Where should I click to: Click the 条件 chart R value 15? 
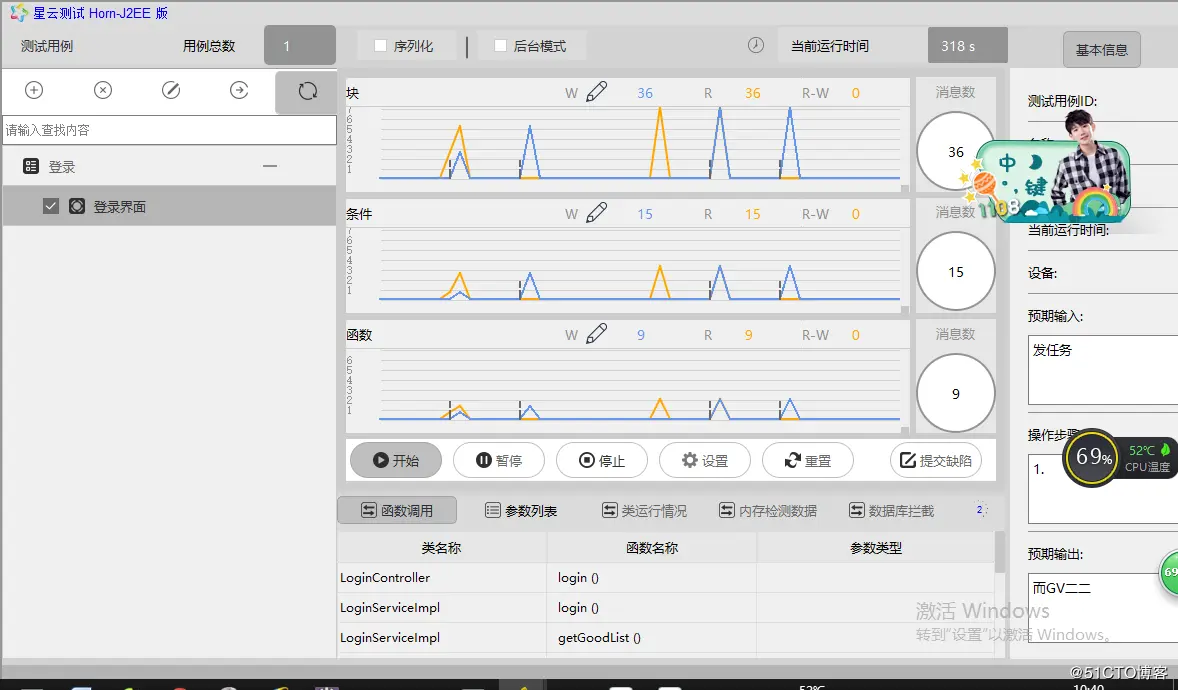[752, 214]
